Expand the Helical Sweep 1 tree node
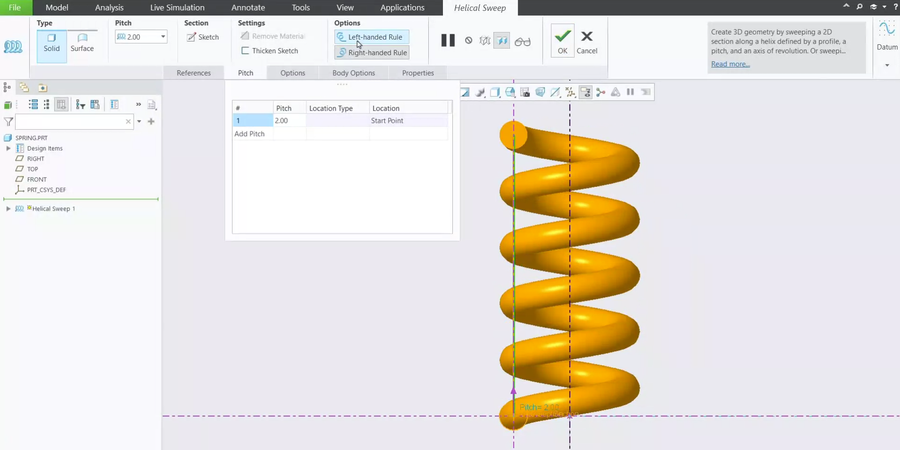 click(x=8, y=209)
